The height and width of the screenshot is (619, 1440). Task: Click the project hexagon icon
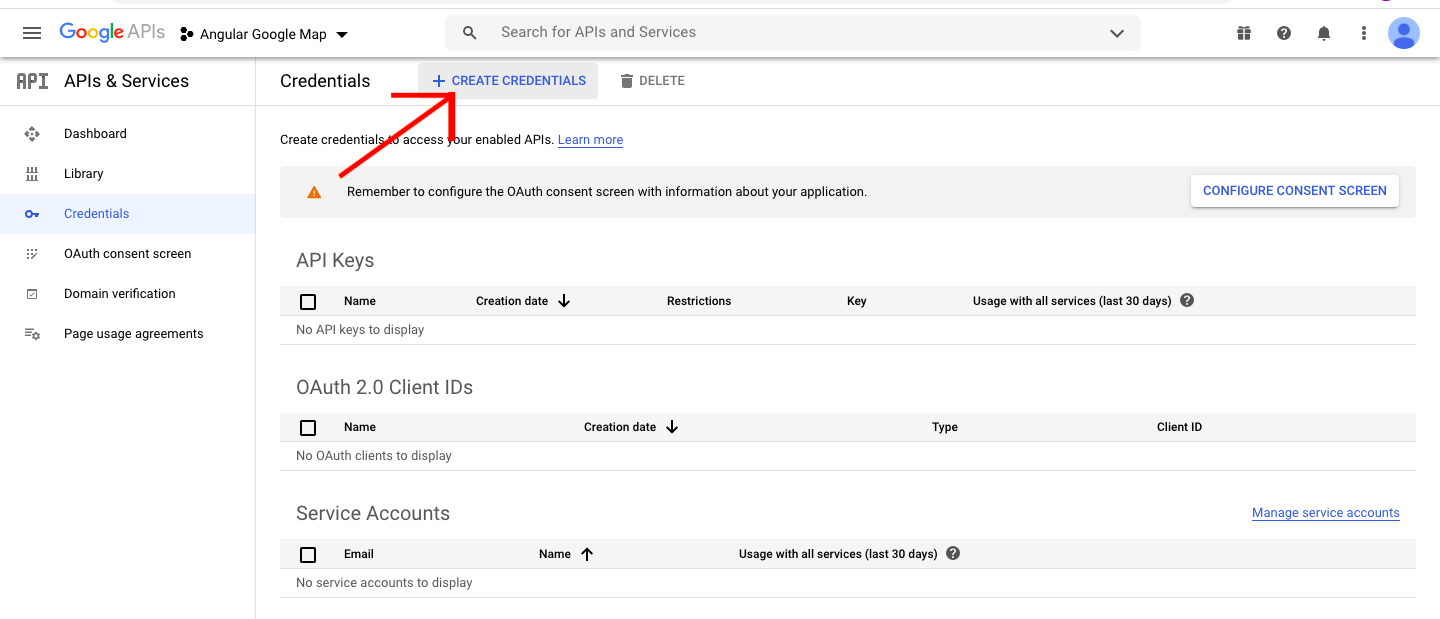(x=186, y=34)
